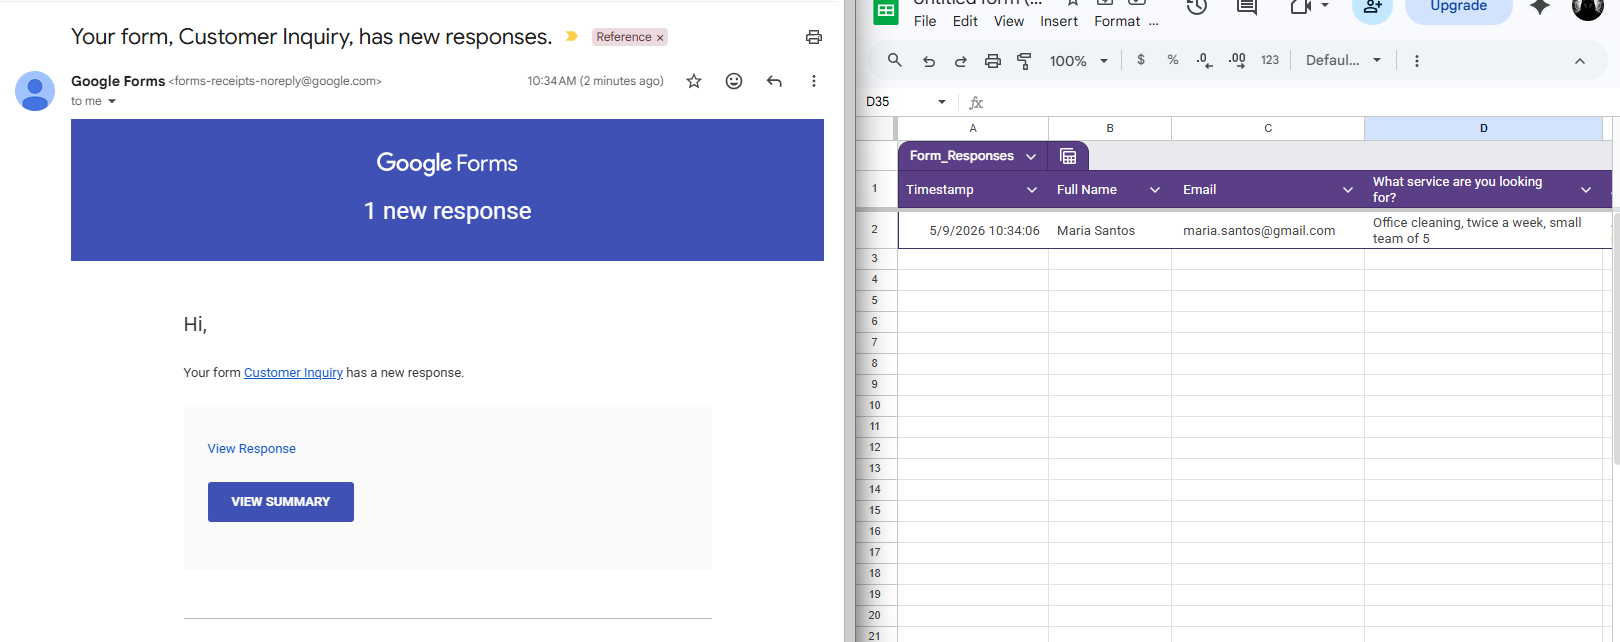1620x642 pixels.
Task: Open the Customer Inquiry form link
Action: [x=293, y=373]
